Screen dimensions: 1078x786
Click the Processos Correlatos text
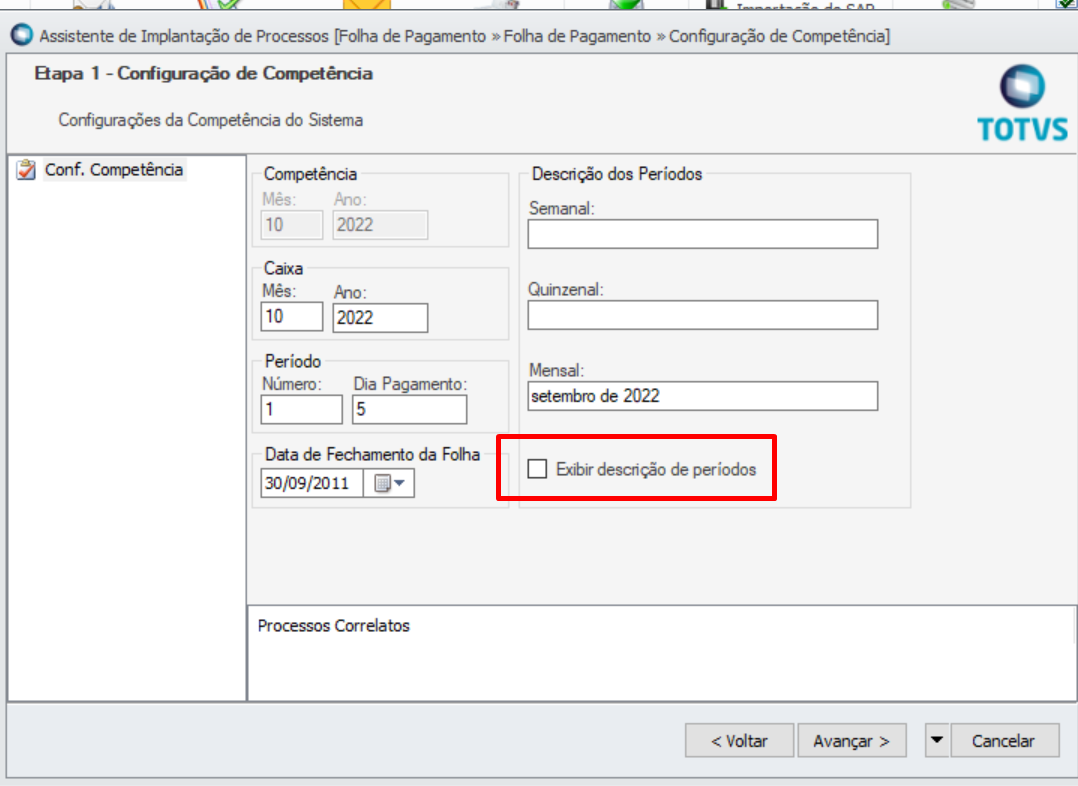tap(333, 626)
